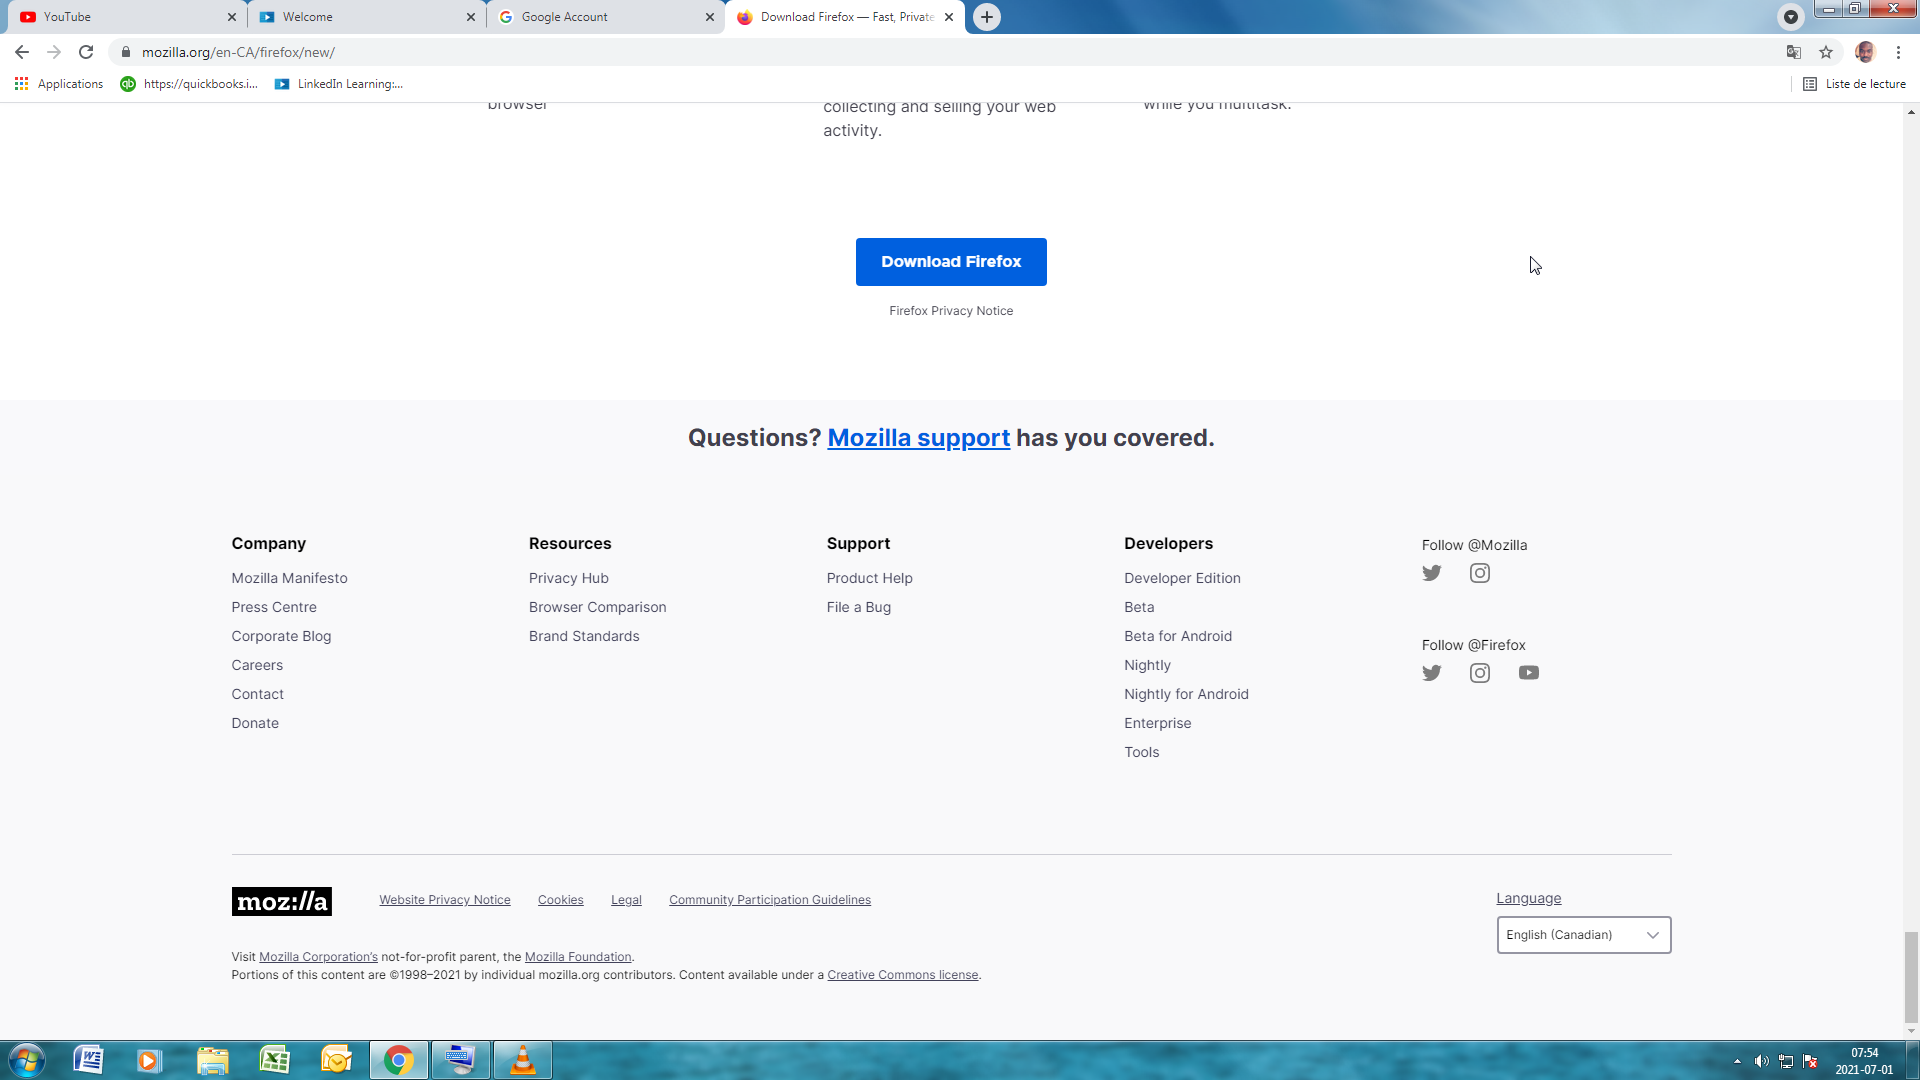The width and height of the screenshot is (1920, 1080).
Task: Open Mozilla's Twitter profile icon
Action: (1431, 573)
